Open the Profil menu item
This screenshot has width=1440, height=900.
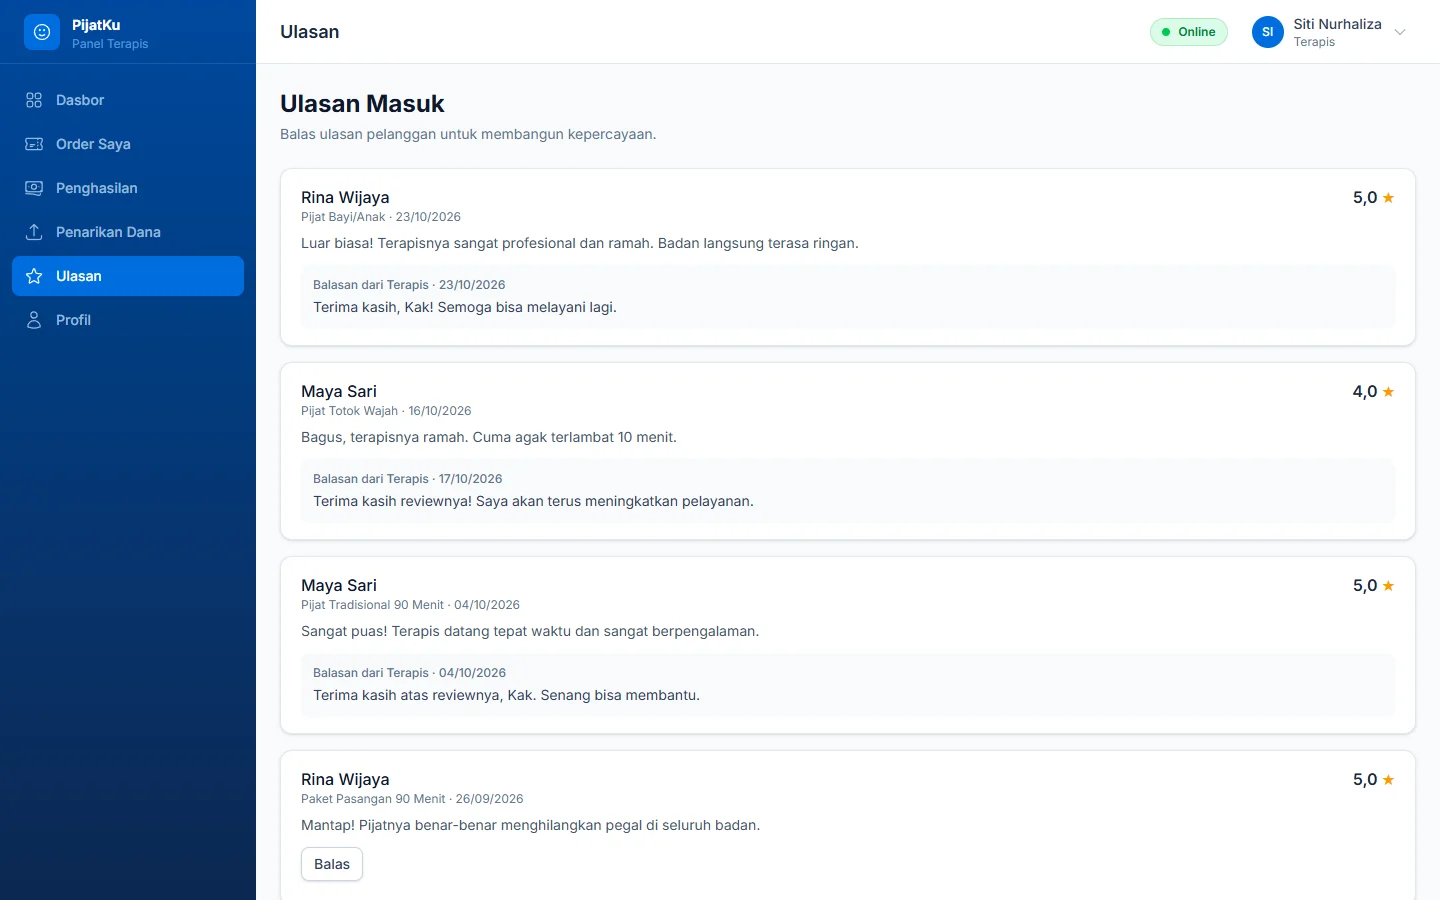click(x=128, y=320)
